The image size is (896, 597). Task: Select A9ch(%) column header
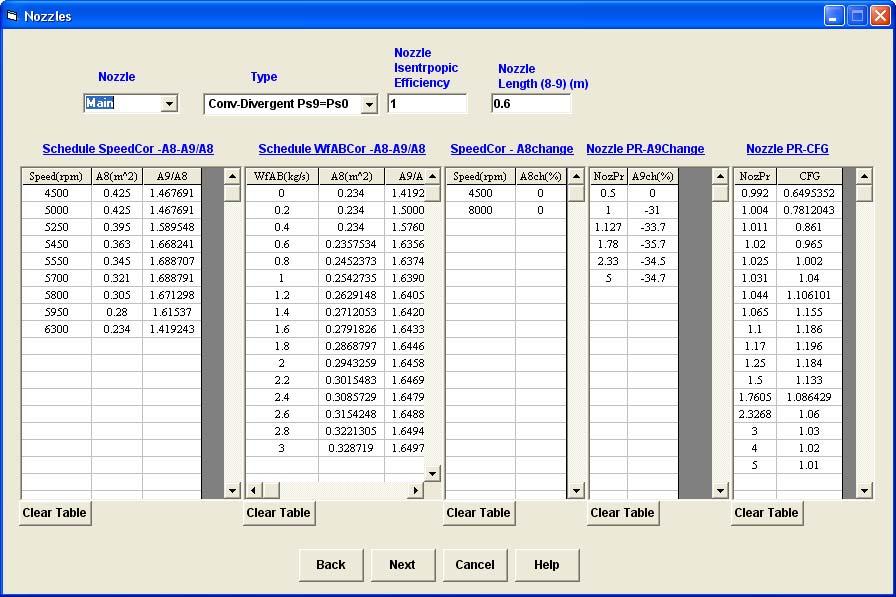(x=653, y=177)
